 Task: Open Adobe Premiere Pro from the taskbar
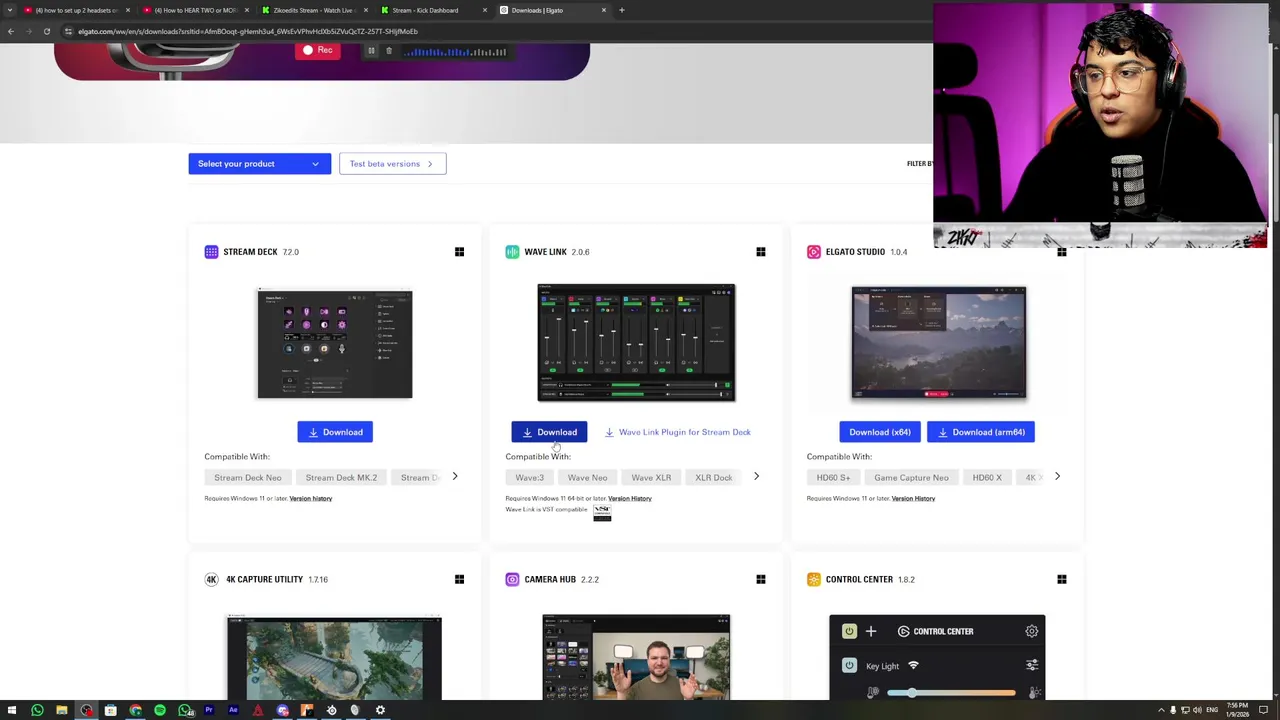[x=209, y=710]
